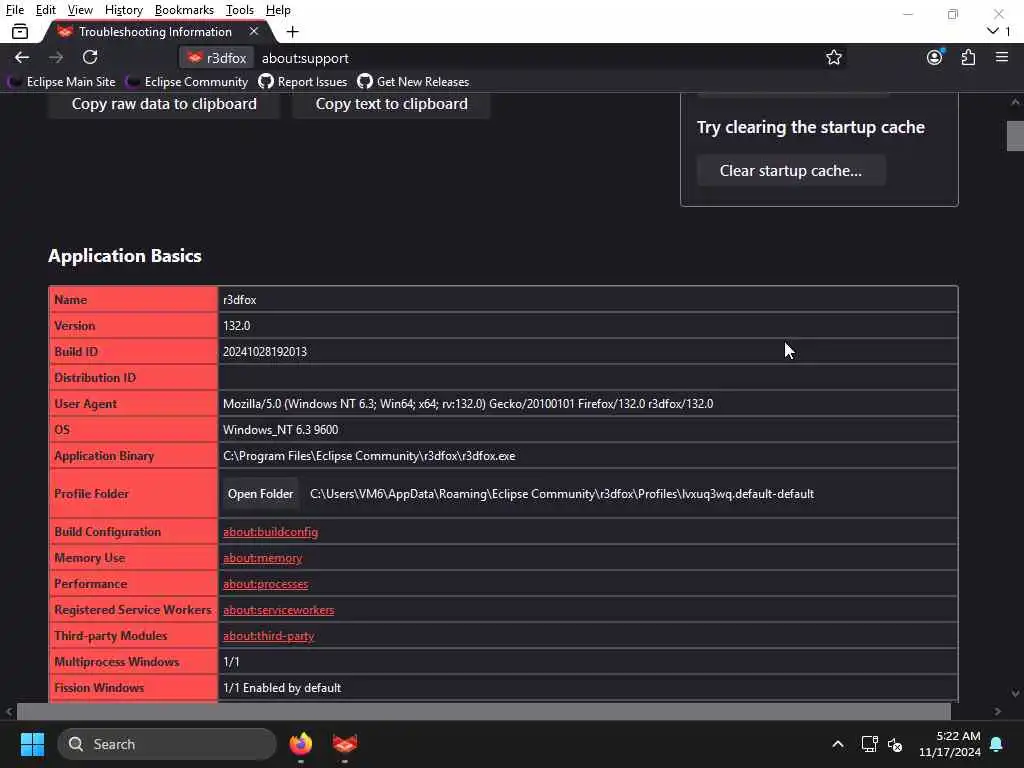Click the scroll up arrow
1024x768 pixels.
pos(1015,102)
